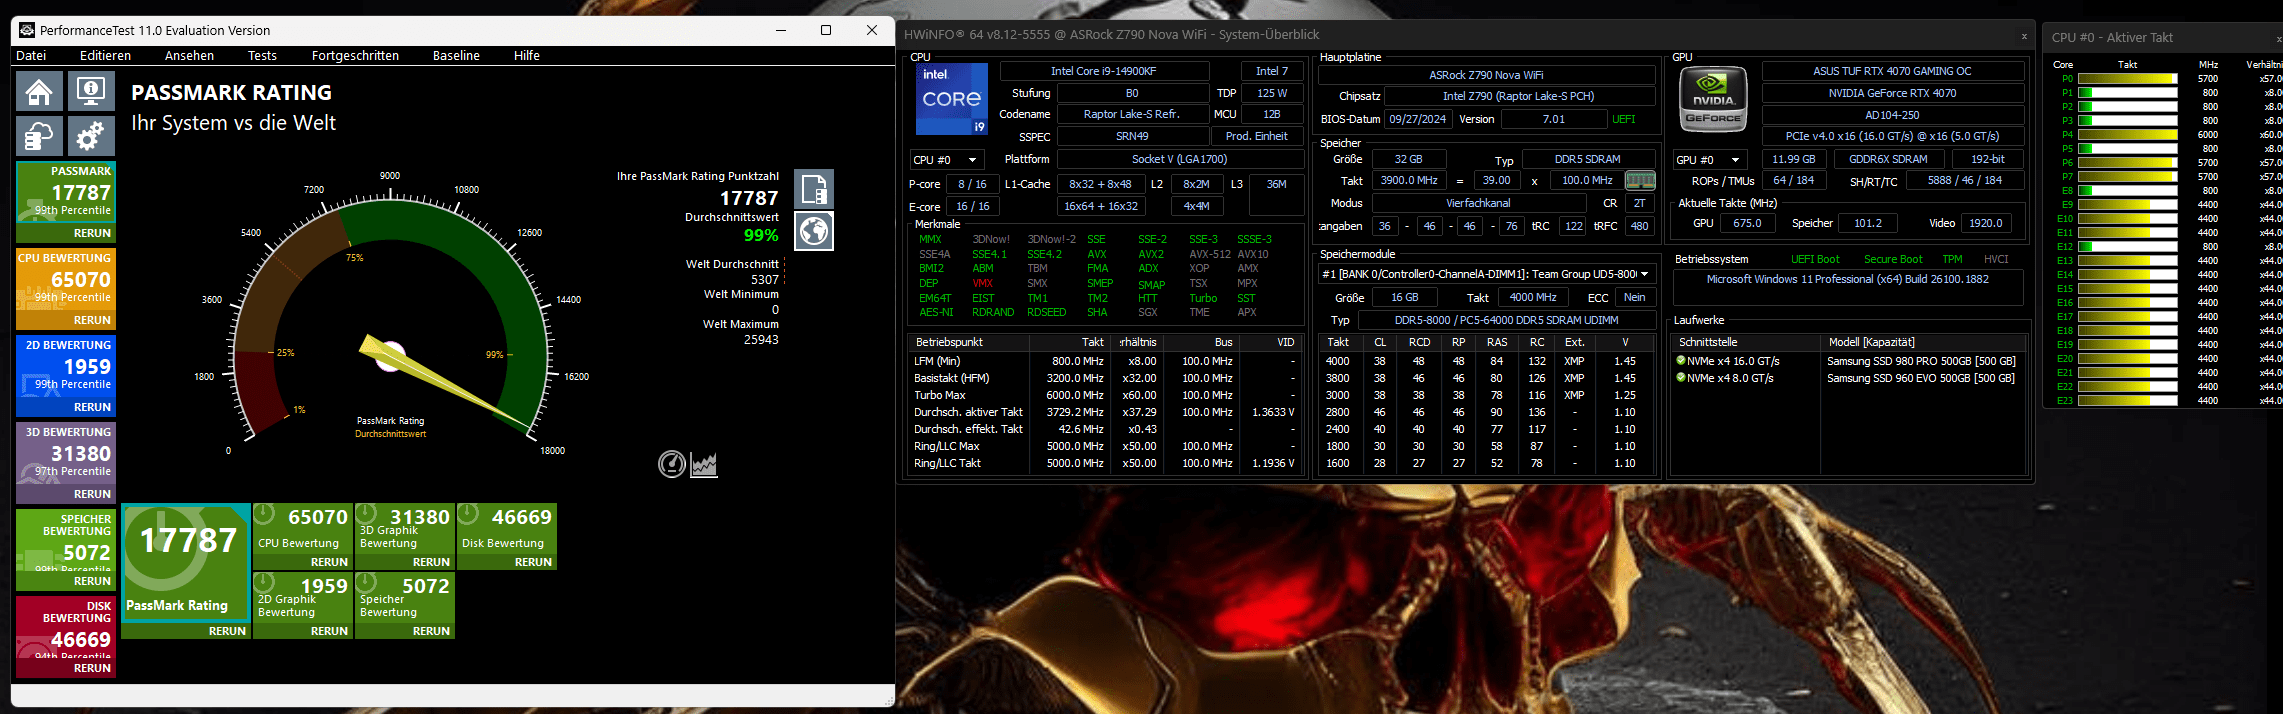Viewport: 2283px width, 714px height.
Task: Open the Datei menu
Action: tap(31, 56)
